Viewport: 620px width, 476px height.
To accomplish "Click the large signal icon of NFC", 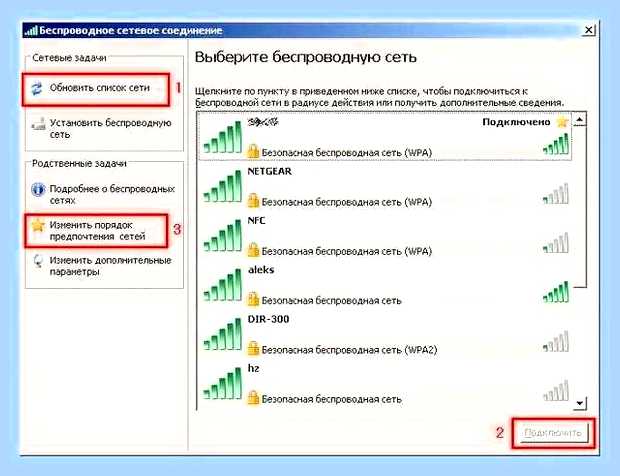I will [222, 236].
